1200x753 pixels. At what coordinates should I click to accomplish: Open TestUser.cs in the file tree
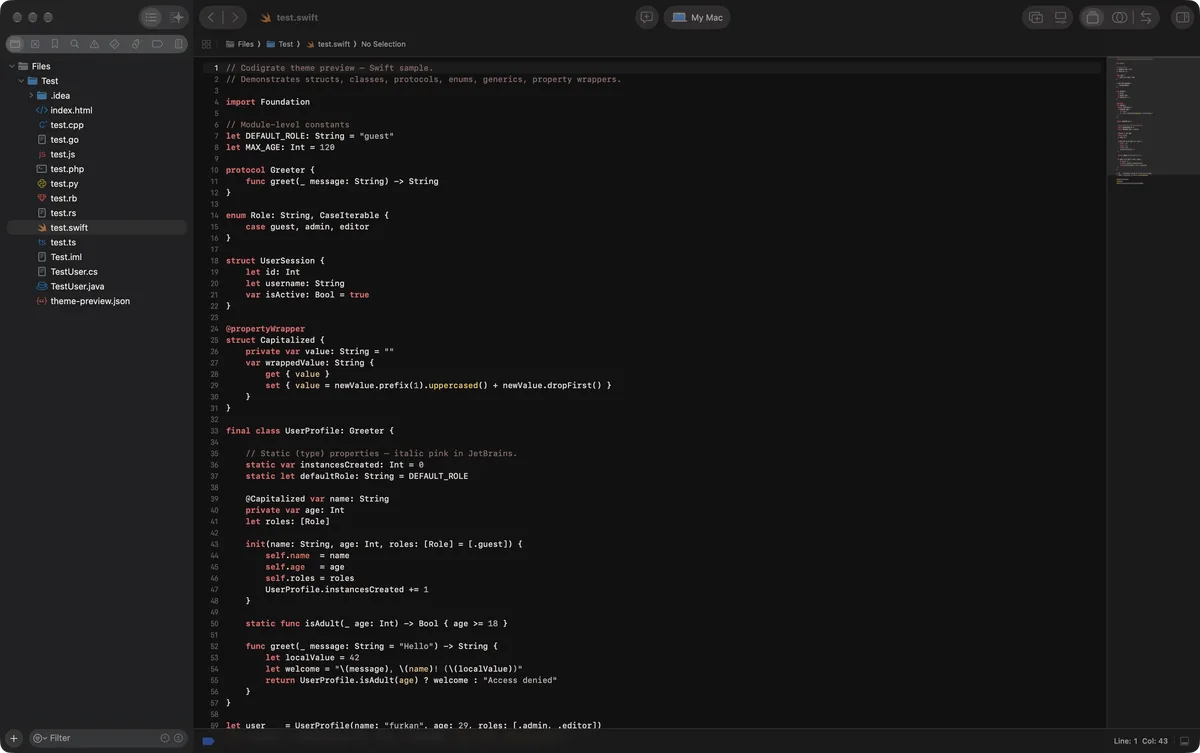pyautogui.click(x=97, y=272)
